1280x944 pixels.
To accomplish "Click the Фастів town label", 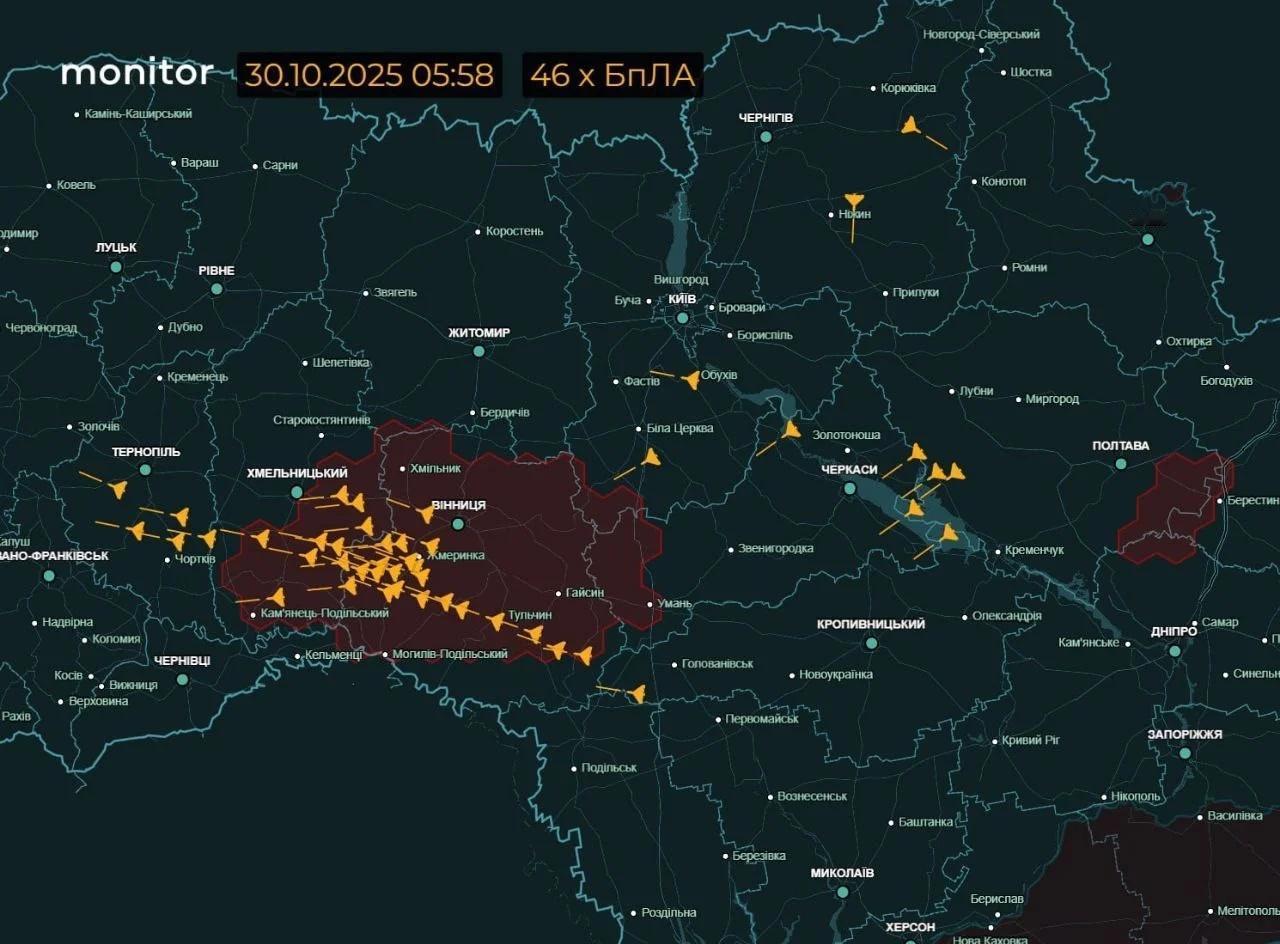I will [642, 381].
